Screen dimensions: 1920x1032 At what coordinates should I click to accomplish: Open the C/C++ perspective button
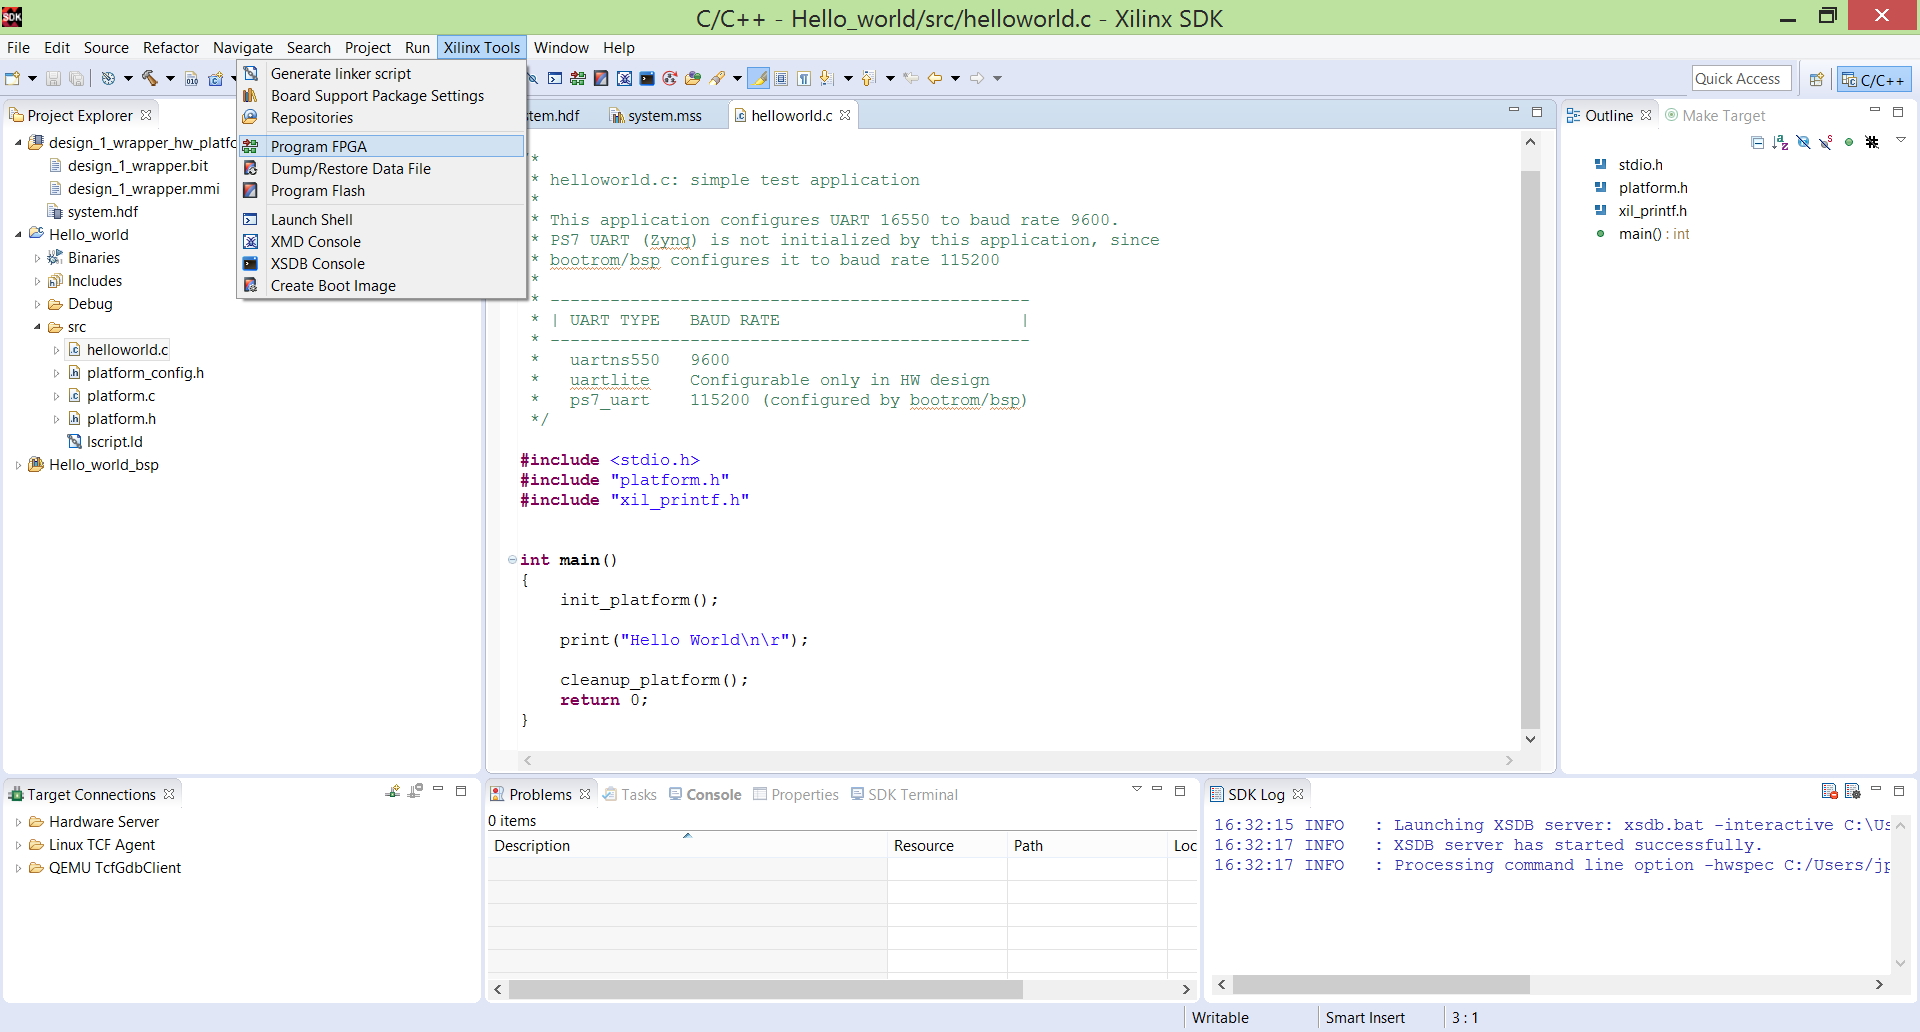pos(1875,79)
